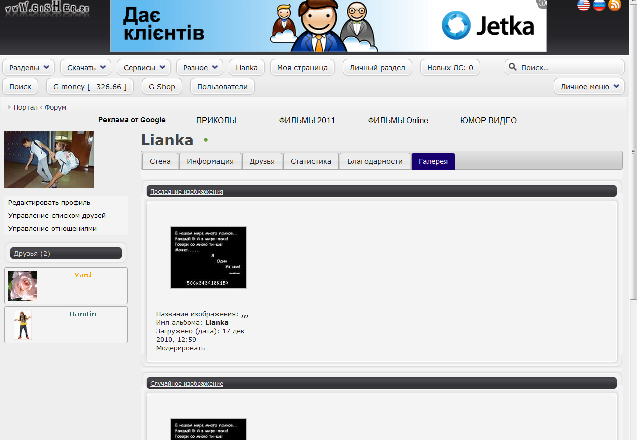Click into the Поиск search field
The width and height of the screenshot is (637, 440).
[x=565, y=67]
